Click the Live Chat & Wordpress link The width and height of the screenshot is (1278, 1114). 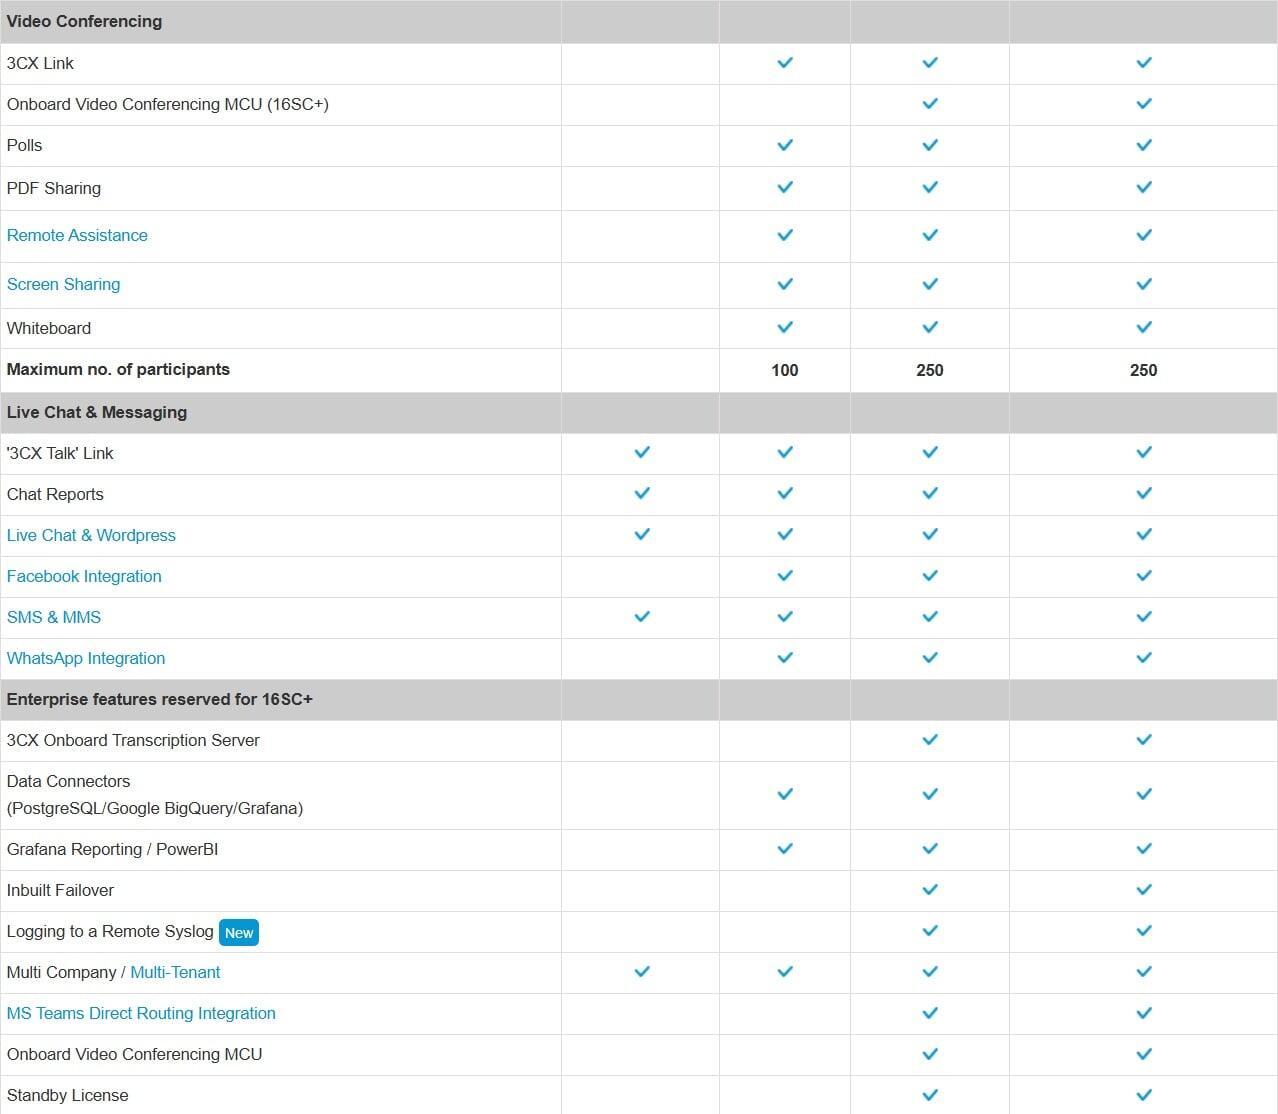coord(91,536)
